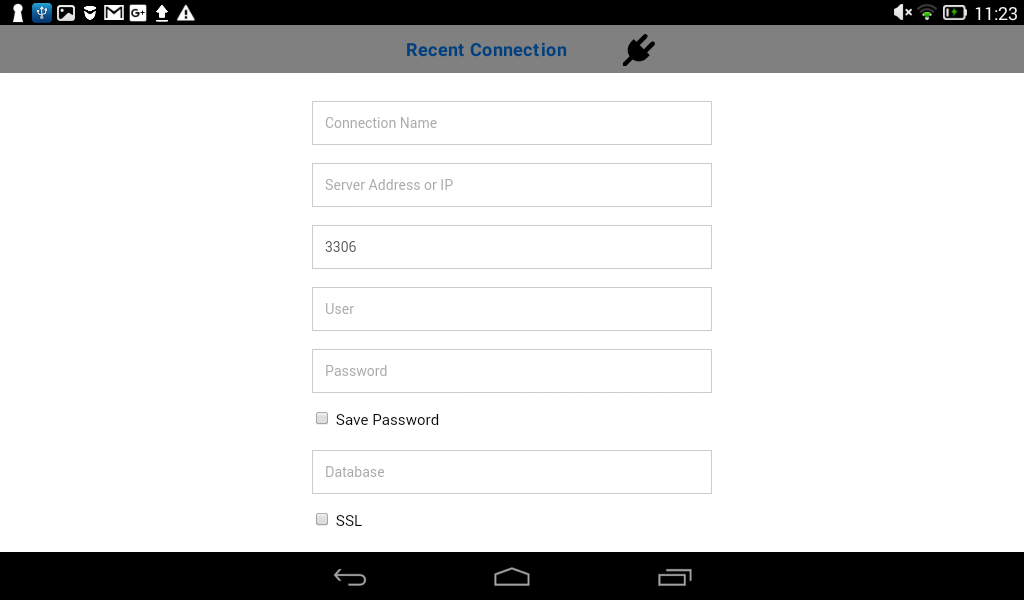This screenshot has height=600, width=1024.
Task: Tap the battery status icon
Action: [954, 12]
